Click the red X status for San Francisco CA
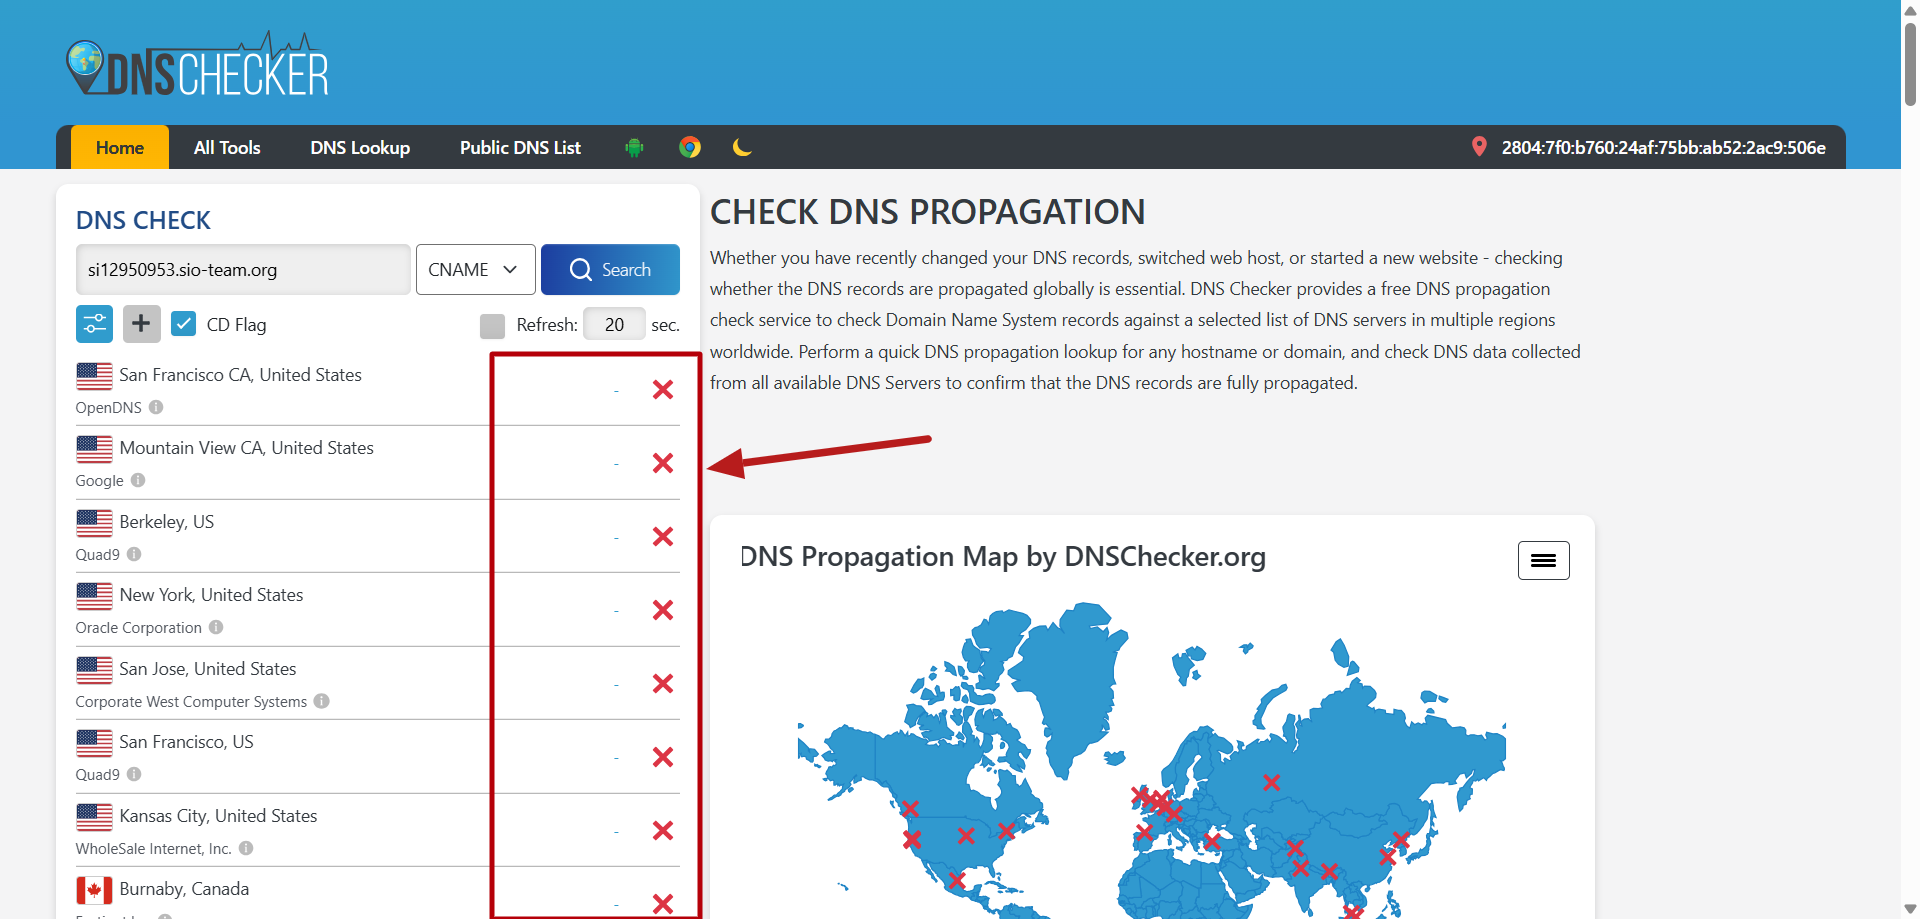 pos(662,390)
